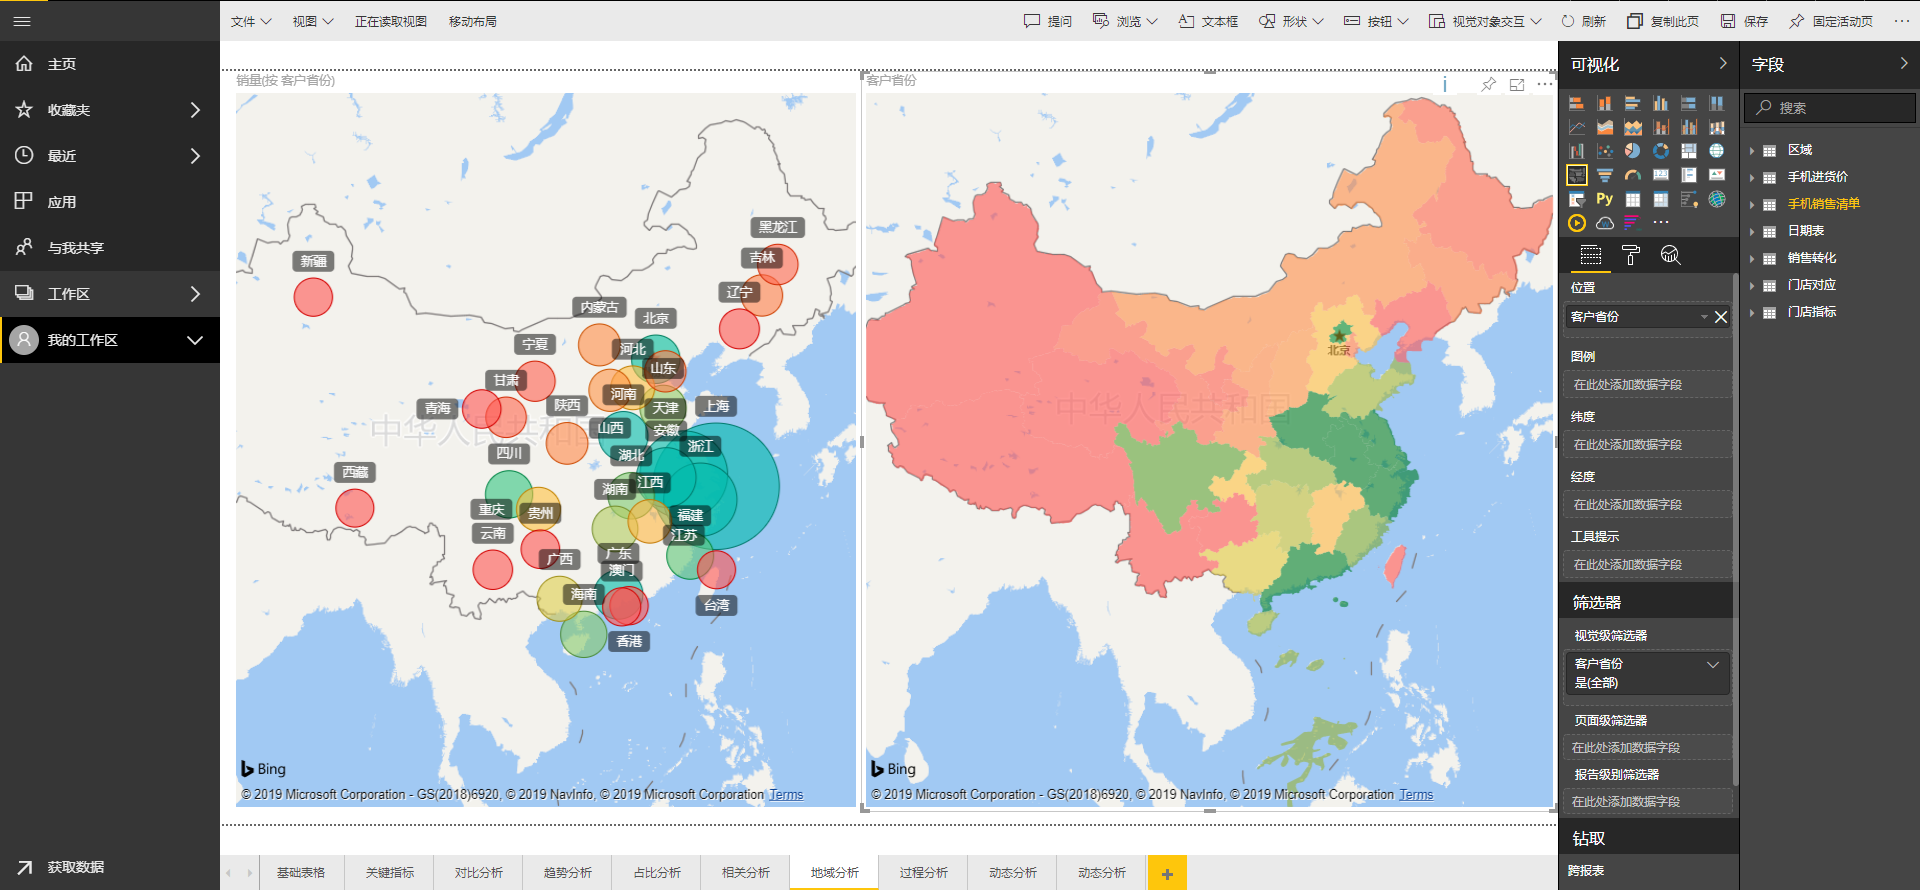Viewport: 1920px width, 890px height.
Task: Collapse the 可视化 pane
Action: 1722,64
